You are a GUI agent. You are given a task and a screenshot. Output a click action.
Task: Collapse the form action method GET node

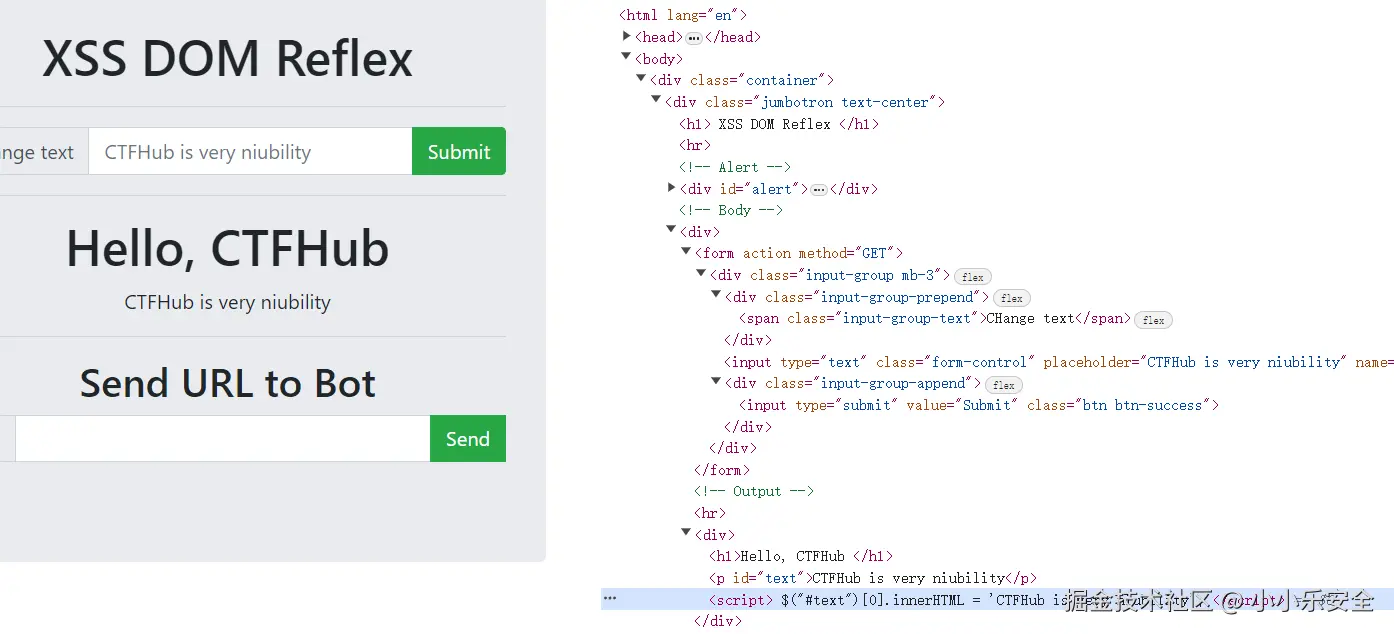[x=686, y=252]
